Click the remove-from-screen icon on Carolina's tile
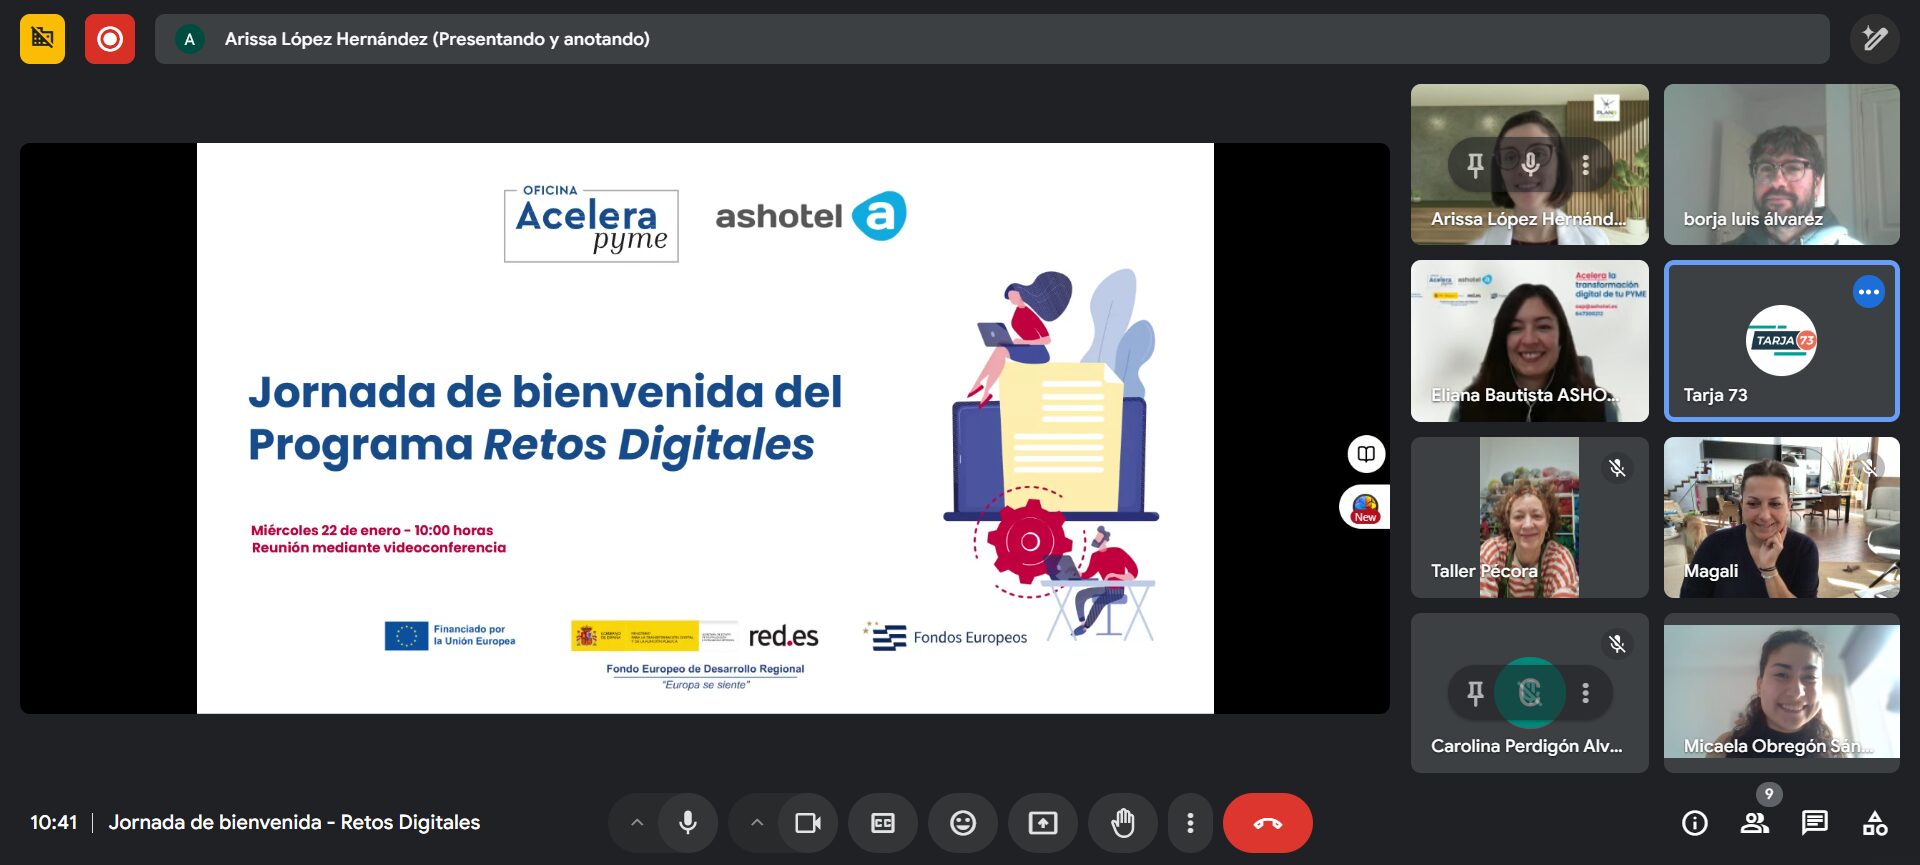Screen dimensions: 1920x865 [x=1530, y=692]
